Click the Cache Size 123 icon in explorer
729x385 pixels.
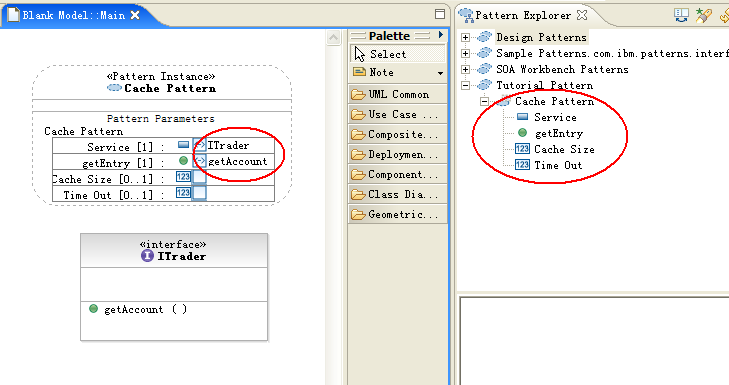(522, 149)
